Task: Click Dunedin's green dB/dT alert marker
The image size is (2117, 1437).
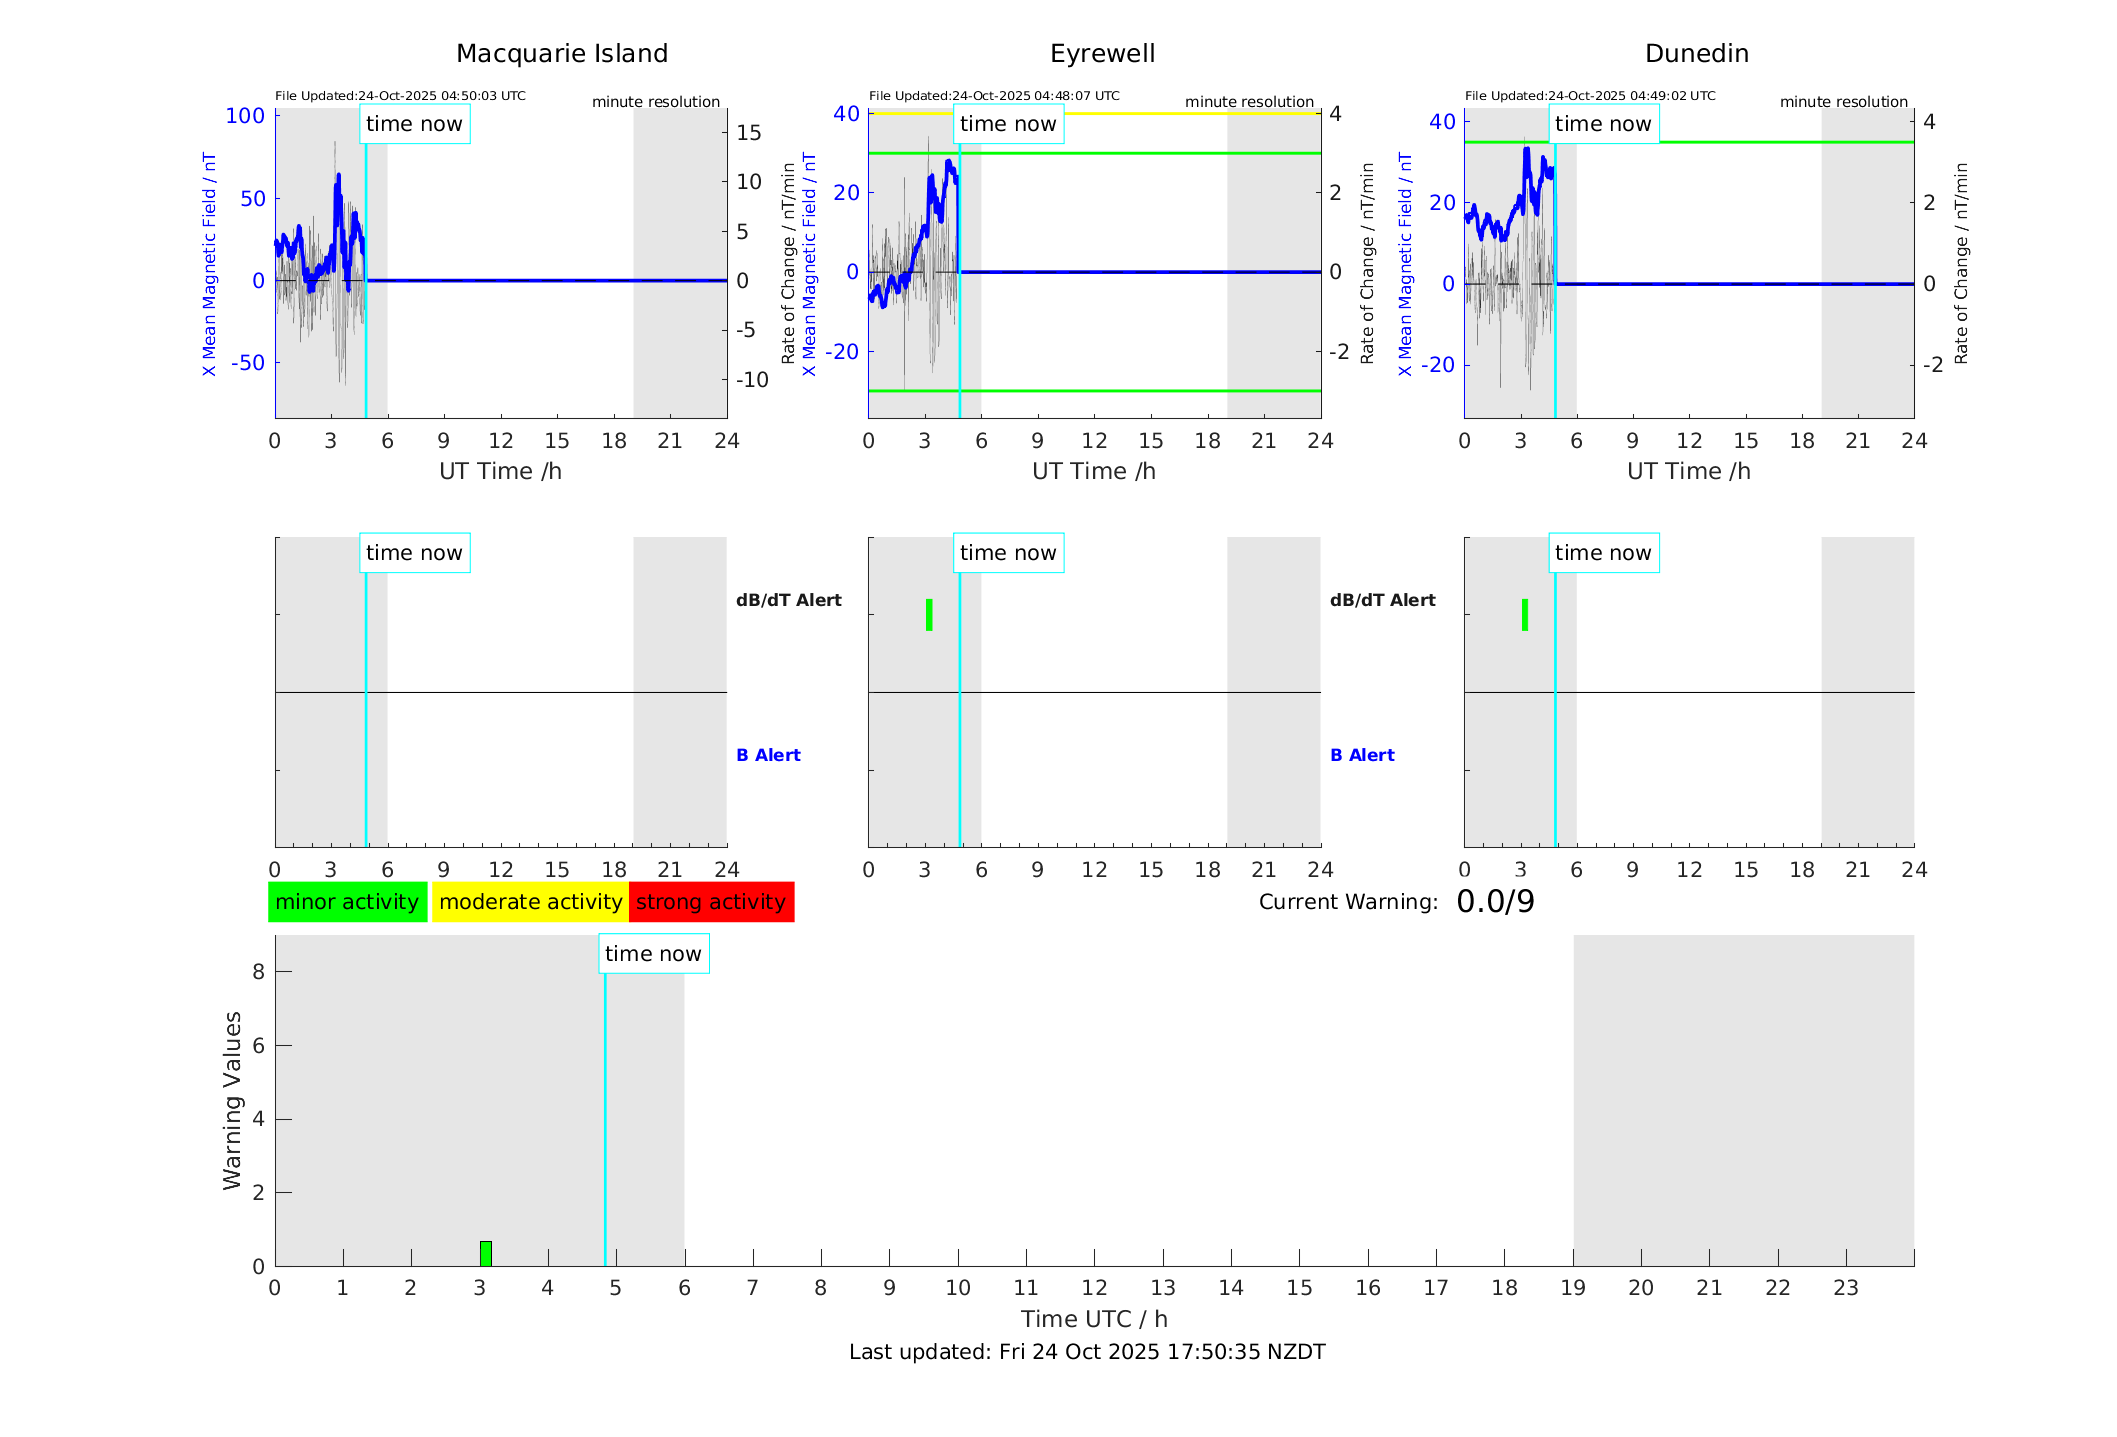Action: coord(1524,615)
